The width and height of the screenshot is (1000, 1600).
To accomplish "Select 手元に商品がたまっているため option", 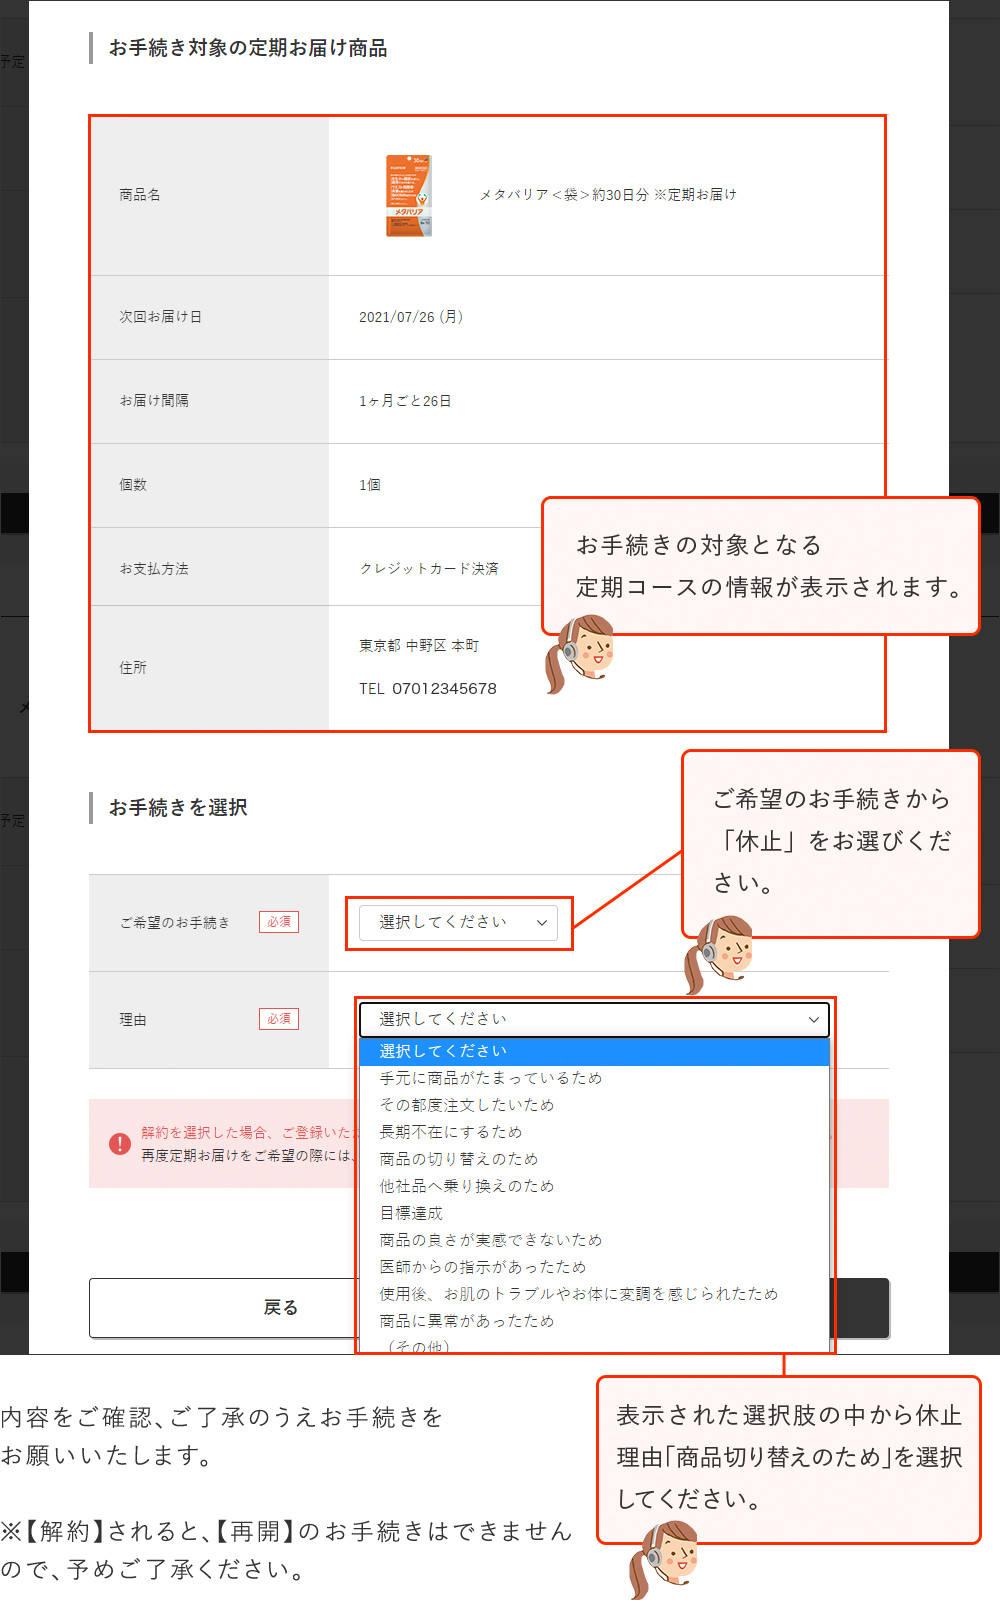I will [x=490, y=1078].
